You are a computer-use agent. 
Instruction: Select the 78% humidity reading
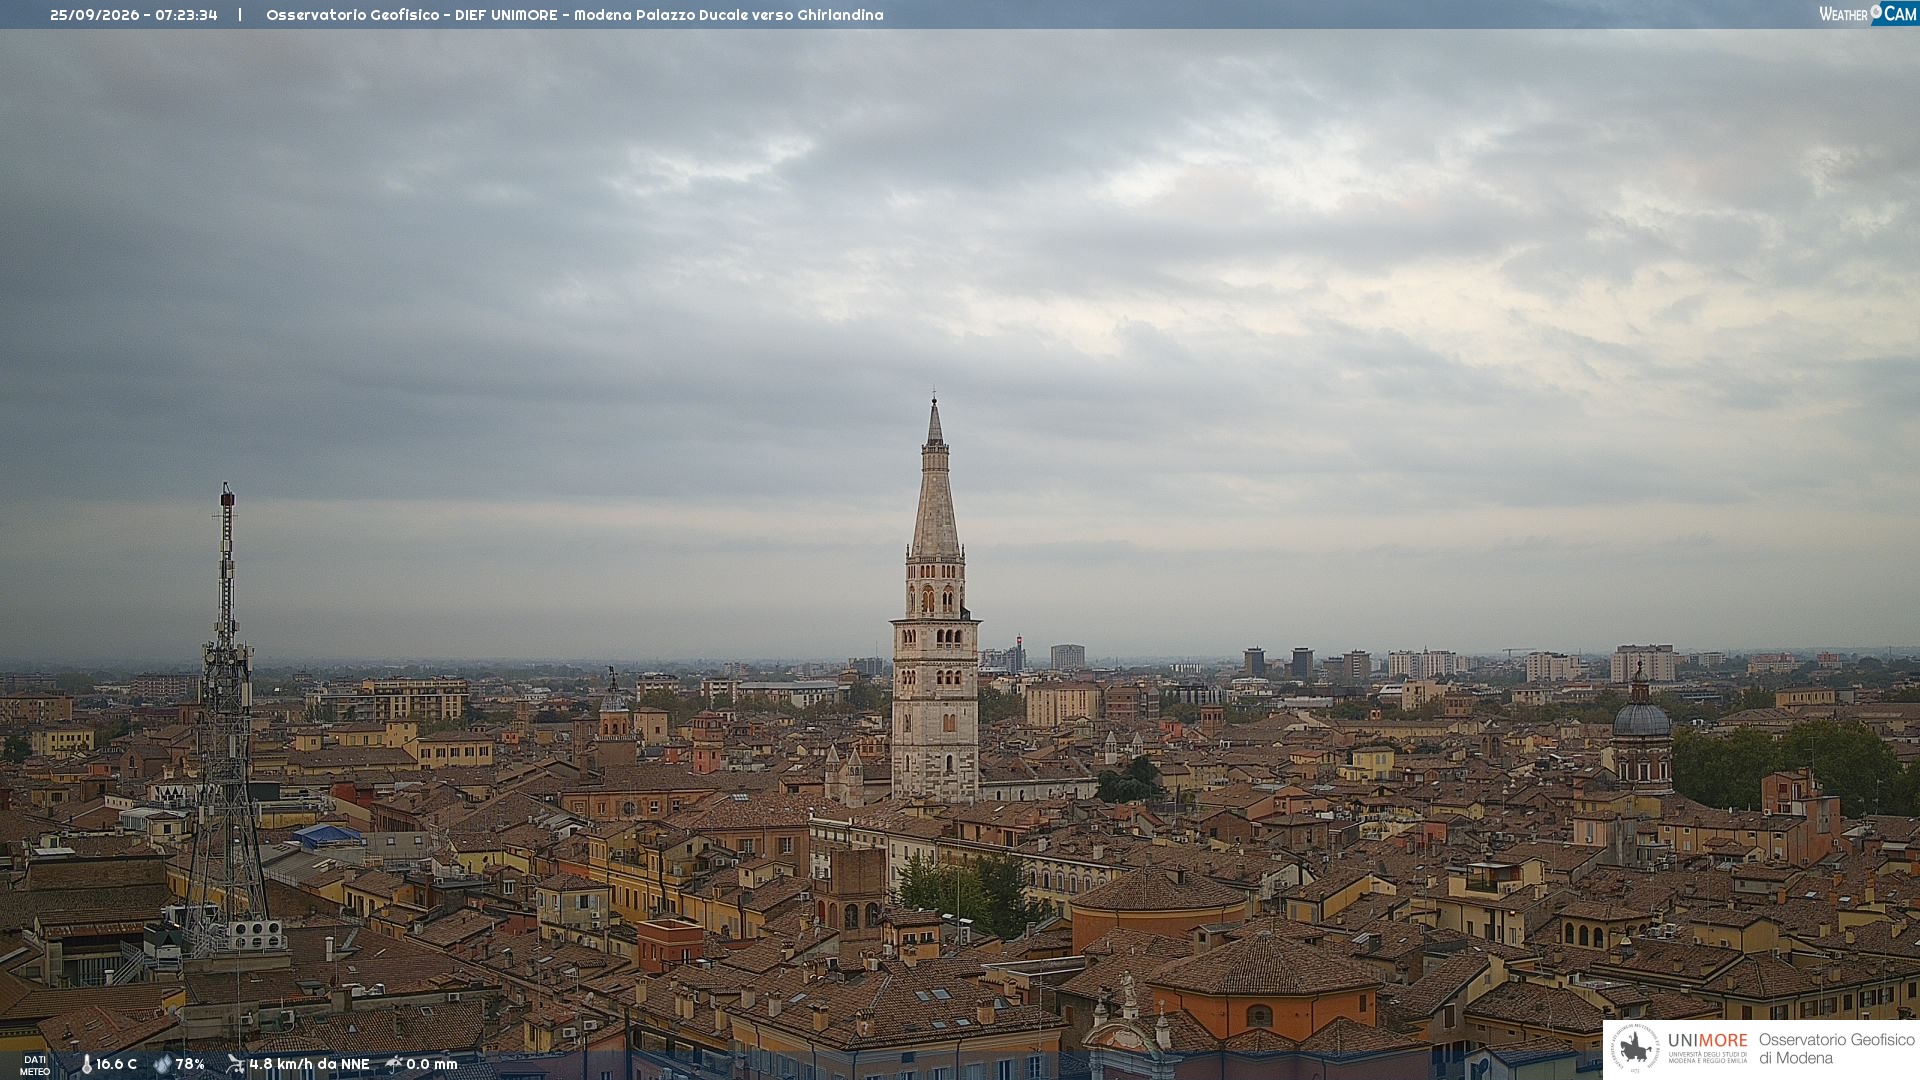pyautogui.click(x=190, y=1064)
